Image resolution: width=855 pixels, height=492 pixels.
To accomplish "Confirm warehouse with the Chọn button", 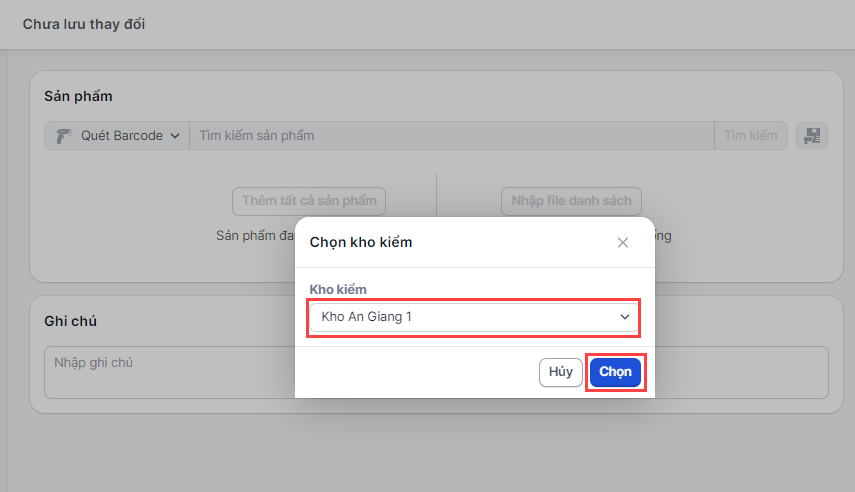I will coord(615,372).
